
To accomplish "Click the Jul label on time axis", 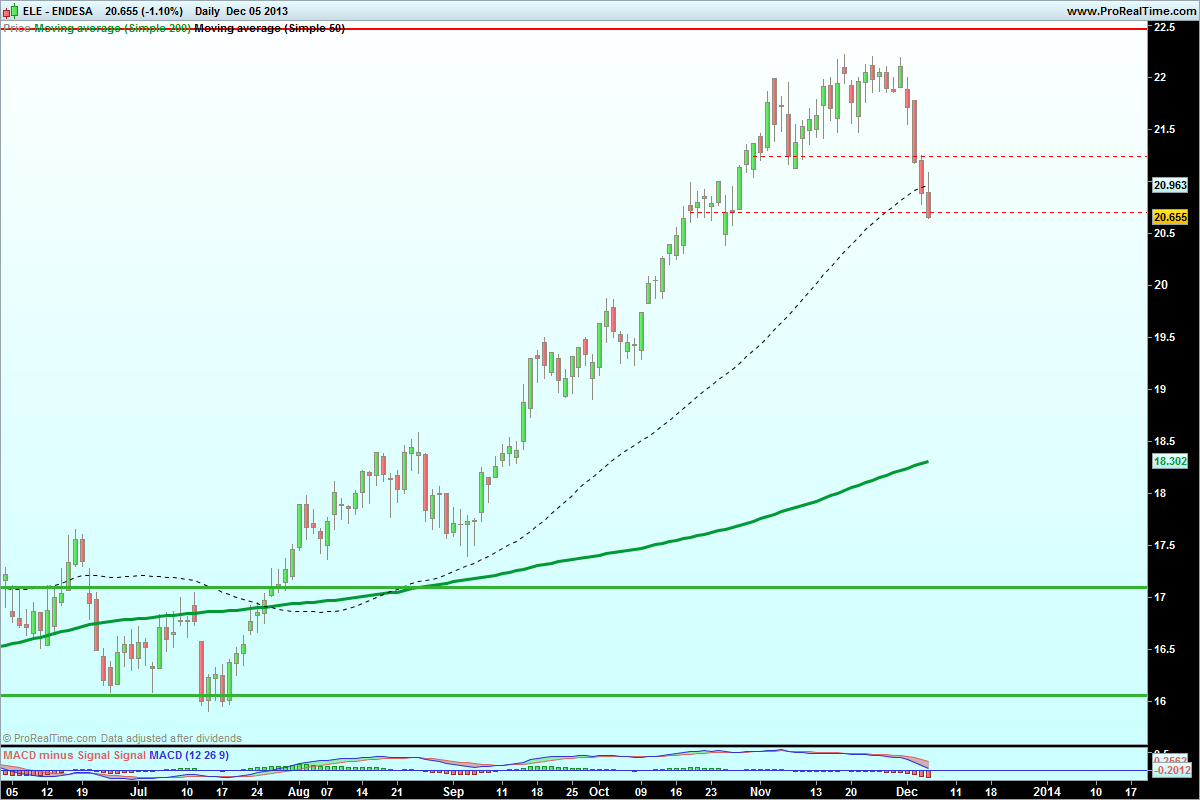I will coord(139,790).
